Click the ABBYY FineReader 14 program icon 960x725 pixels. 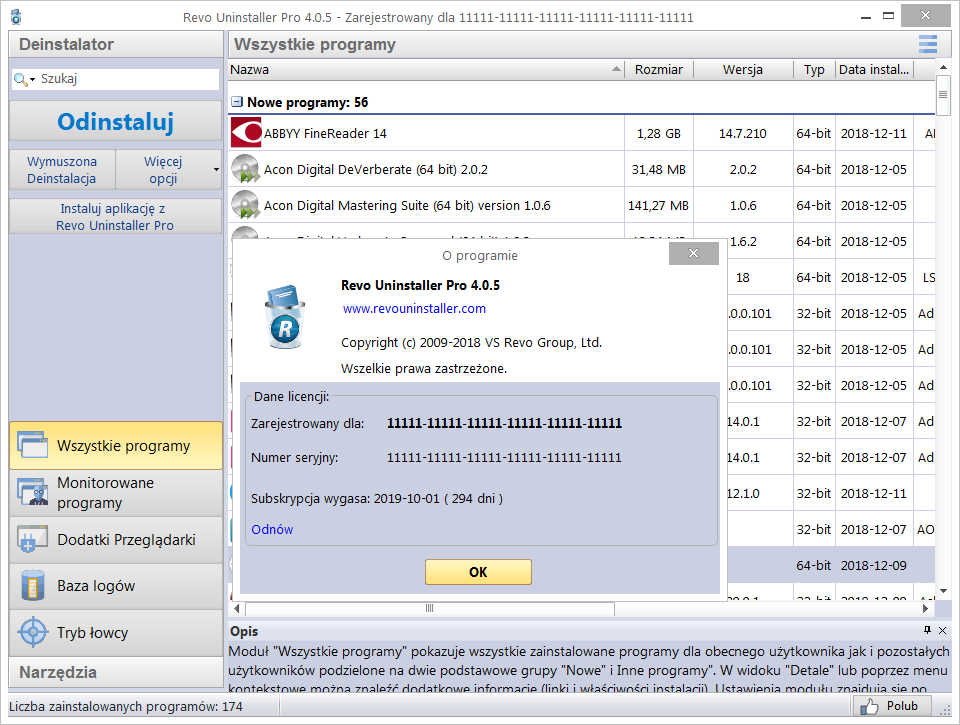click(x=246, y=133)
